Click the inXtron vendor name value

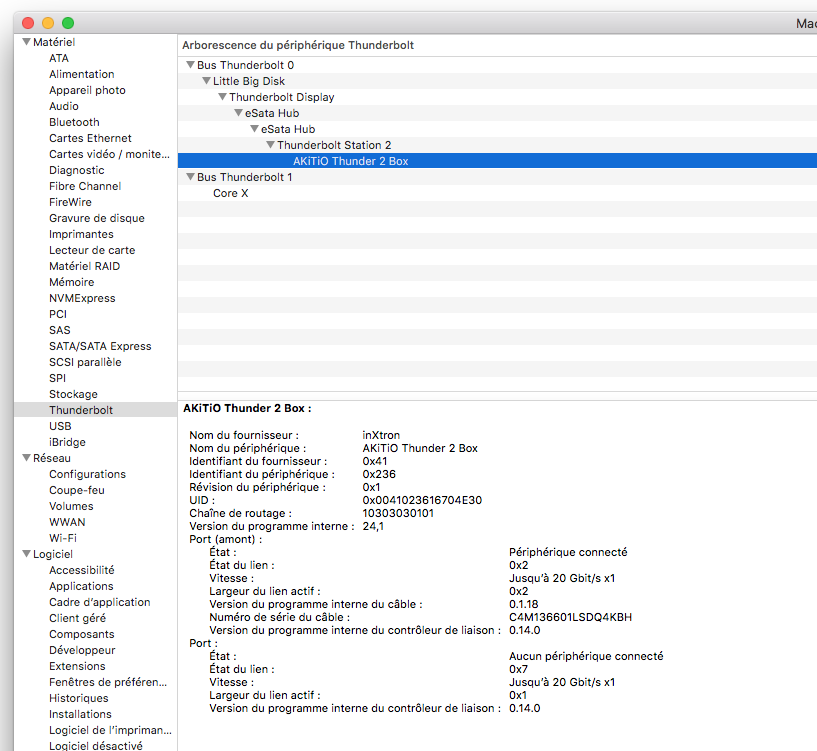381,435
